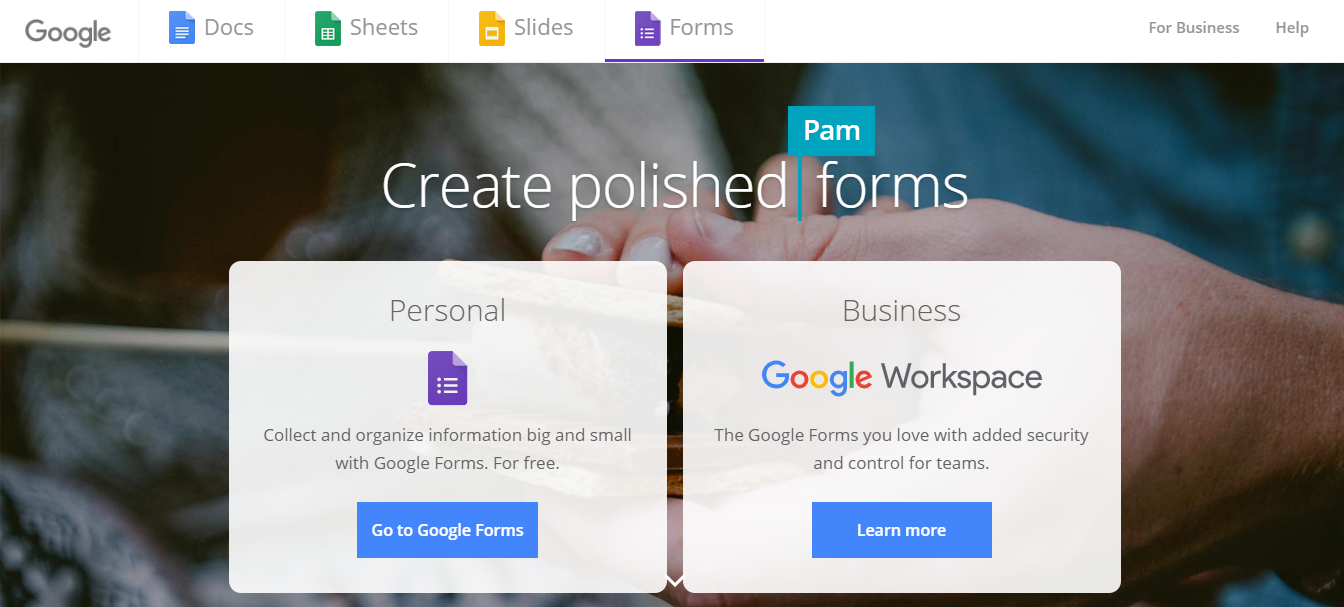The image size is (1344, 607).
Task: Click the Go to Google Forms button
Action: point(447,530)
